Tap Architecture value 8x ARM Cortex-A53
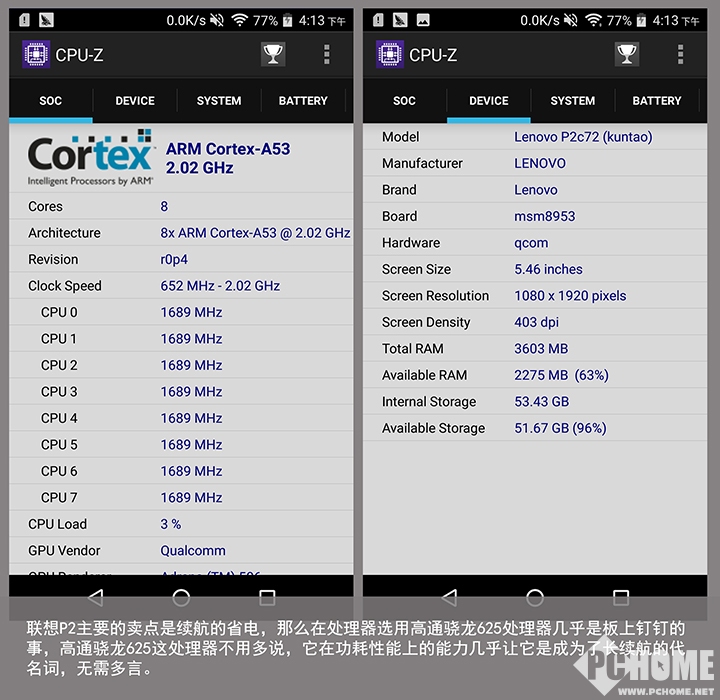 (x=255, y=233)
